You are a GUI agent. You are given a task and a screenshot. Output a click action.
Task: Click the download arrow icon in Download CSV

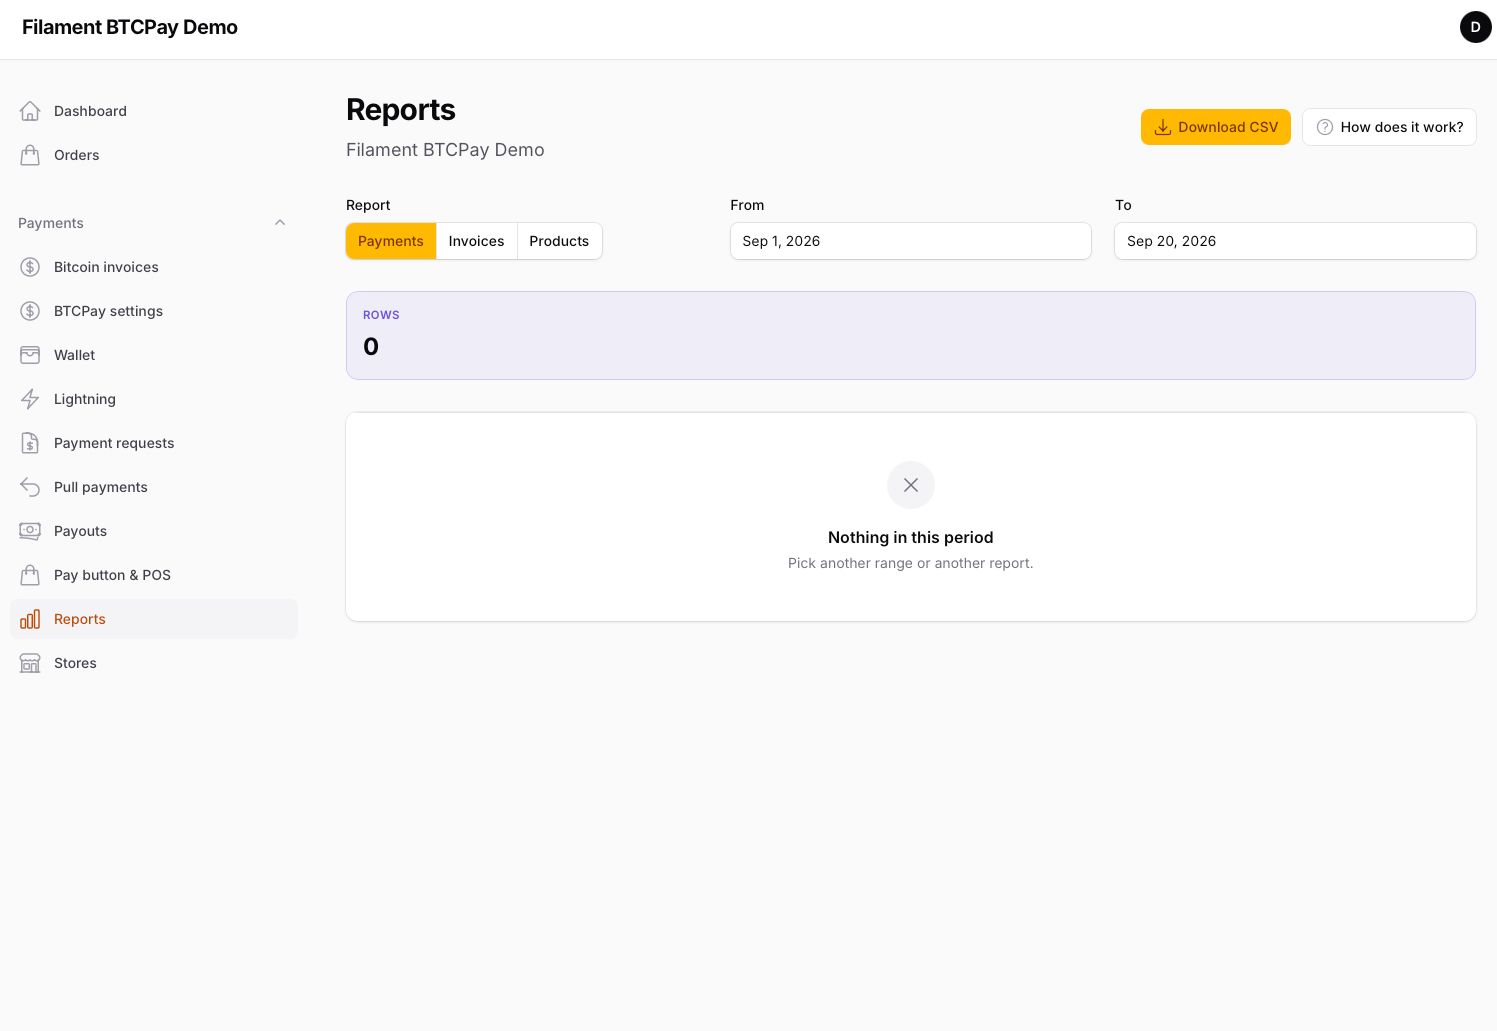1163,127
